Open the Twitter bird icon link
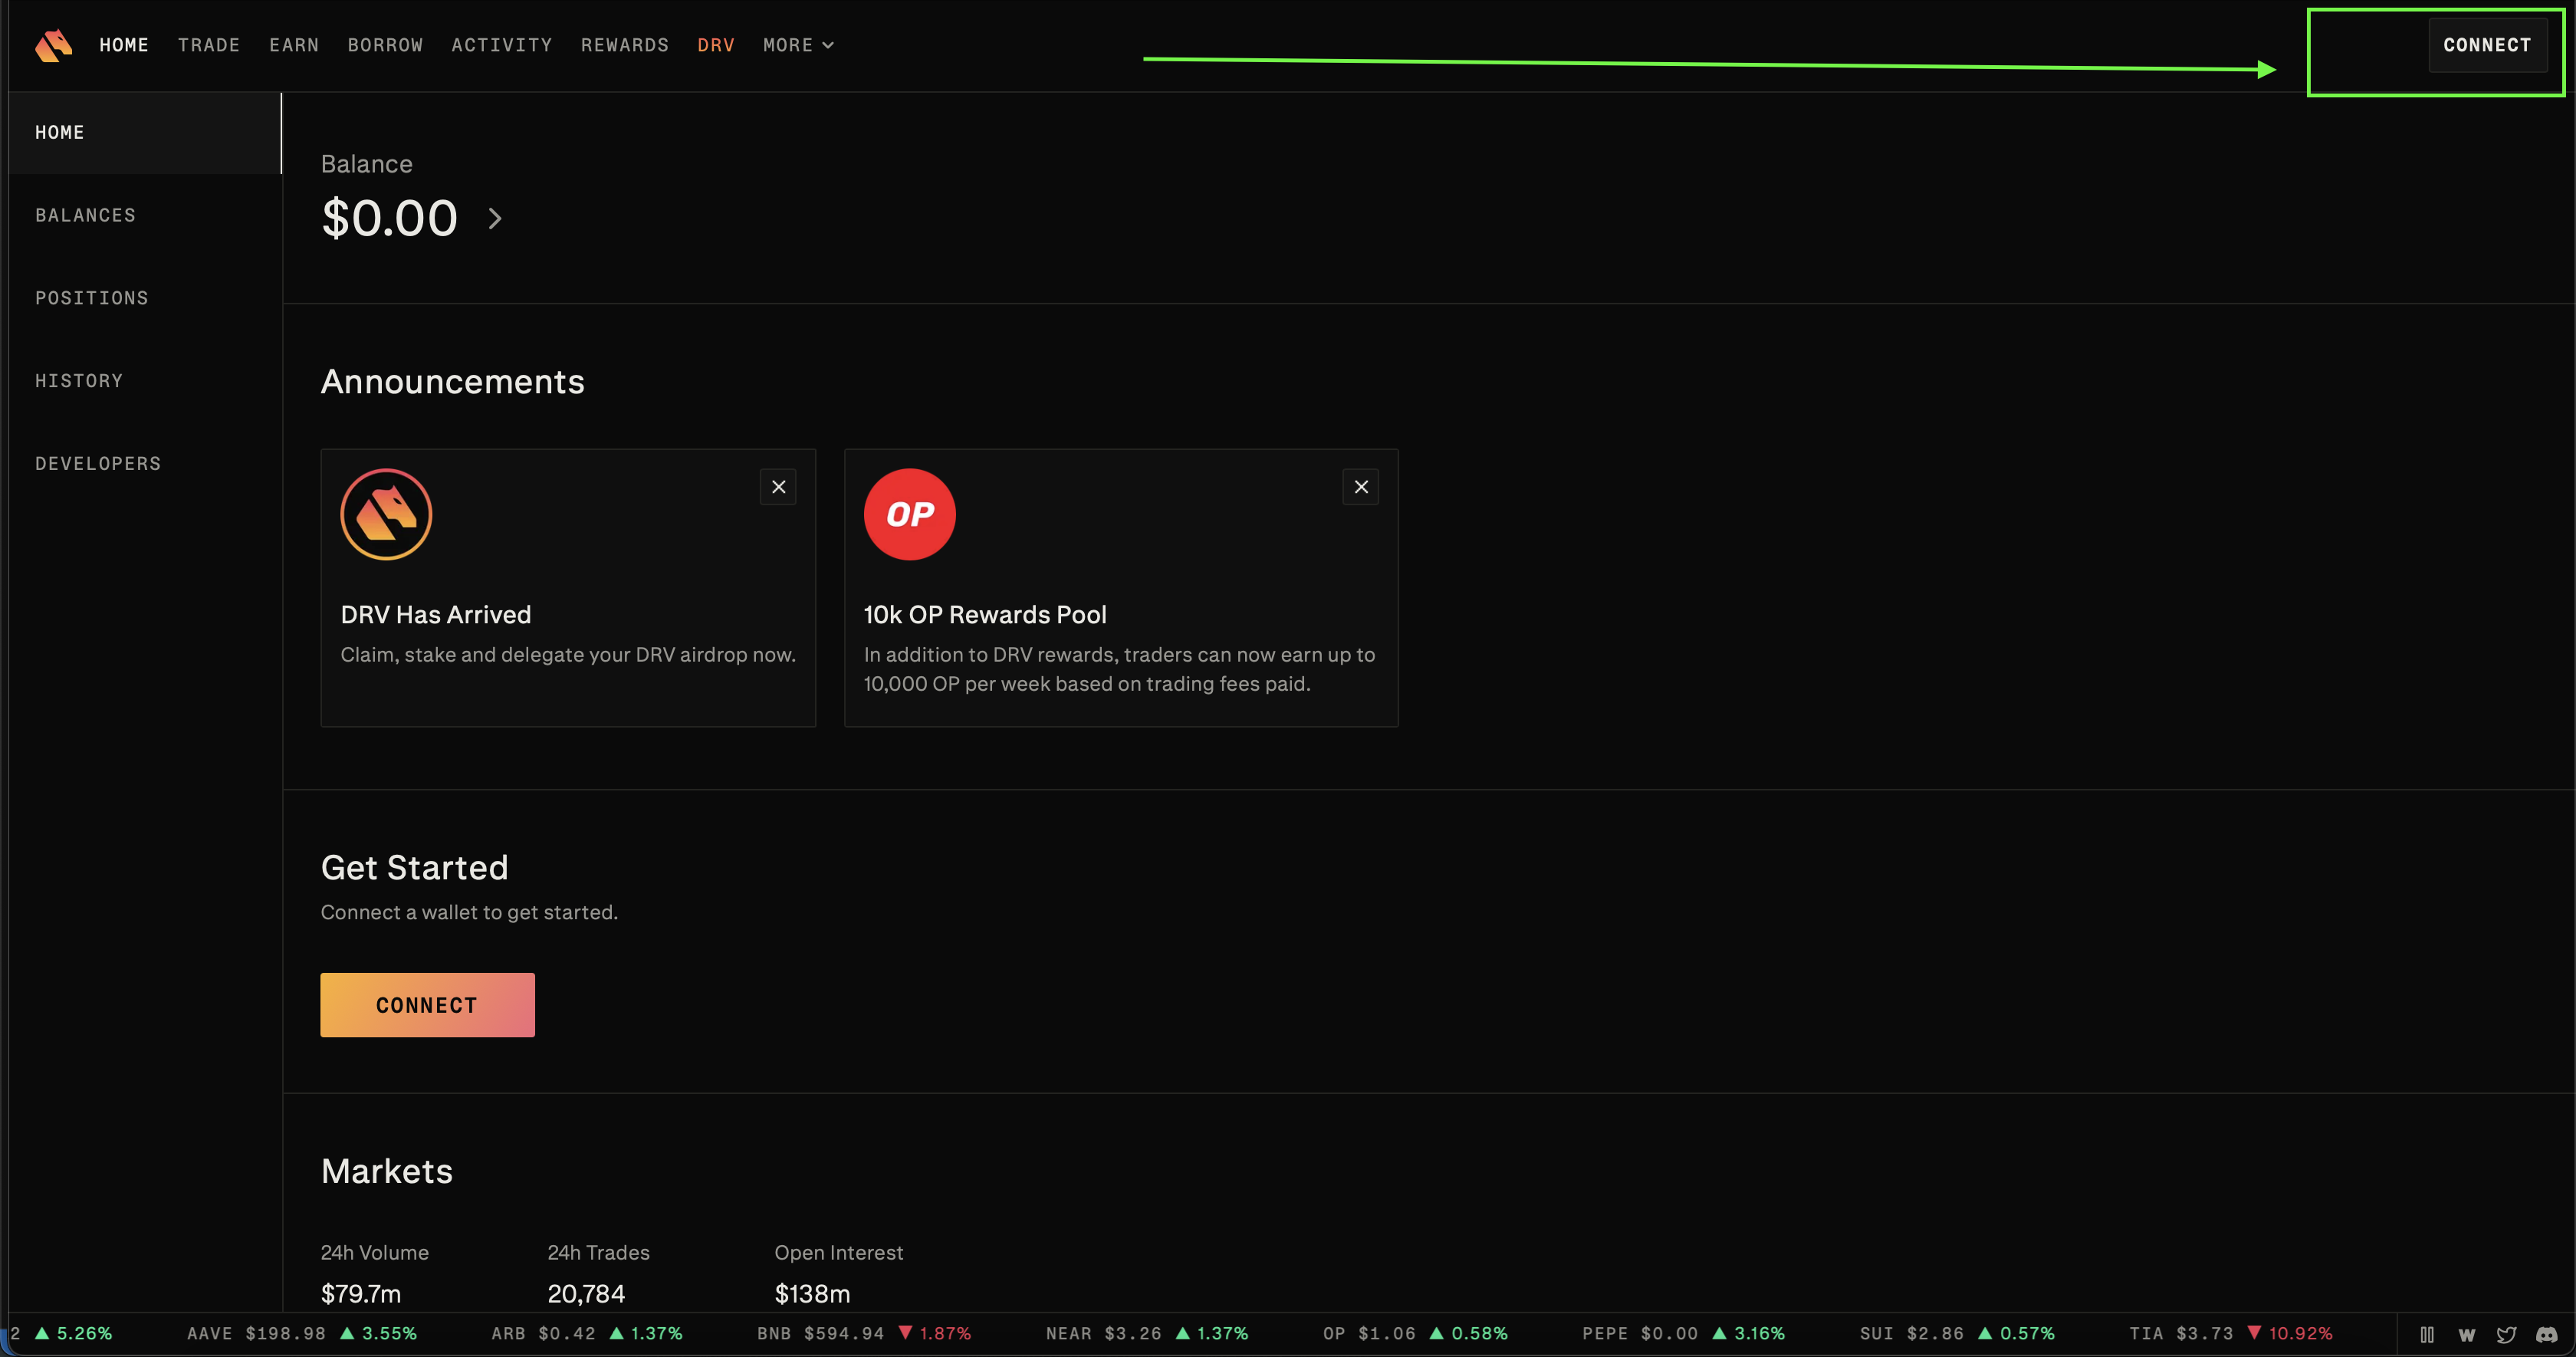The height and width of the screenshot is (1357, 2576). [x=2506, y=1334]
